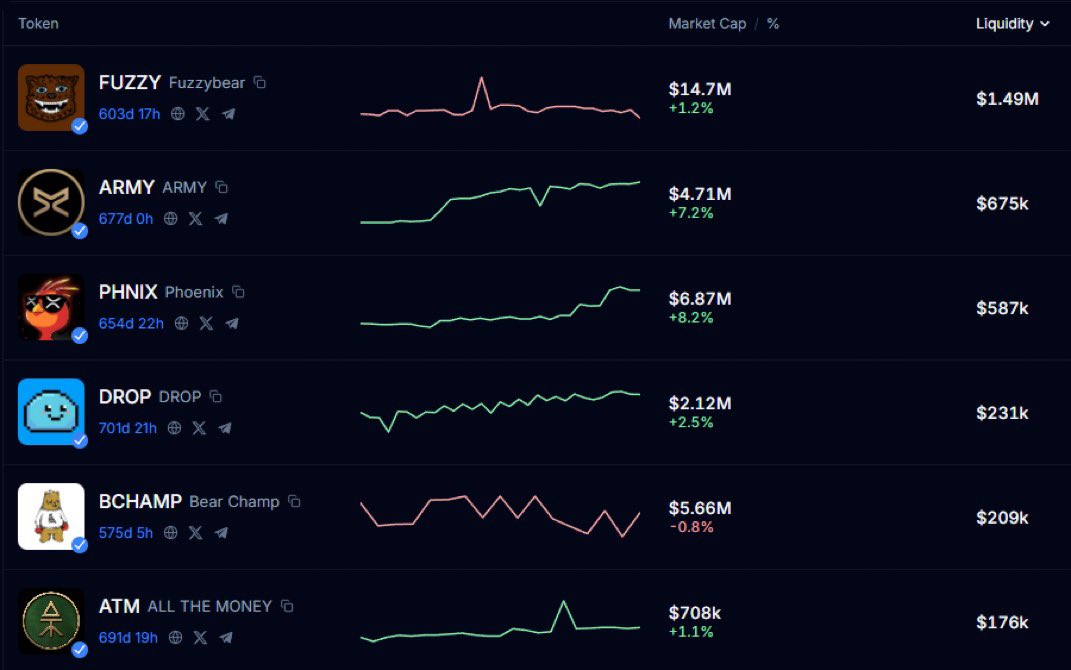The image size is (1071, 670).
Task: Open the ATM X profile icon
Action: click(200, 638)
